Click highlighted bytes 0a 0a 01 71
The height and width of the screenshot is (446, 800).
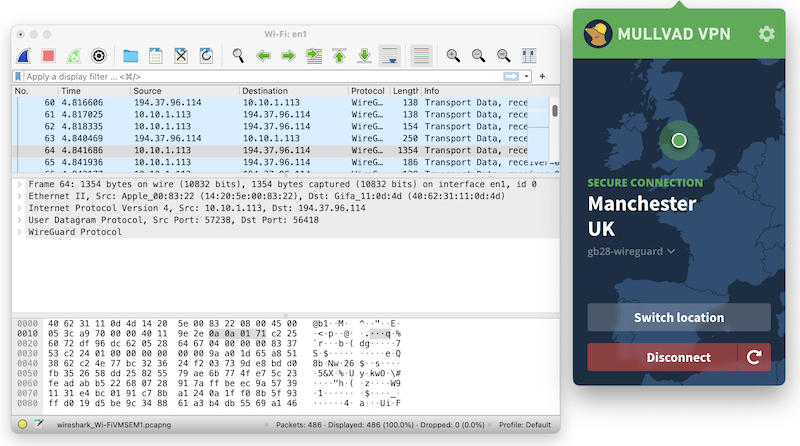(237, 334)
